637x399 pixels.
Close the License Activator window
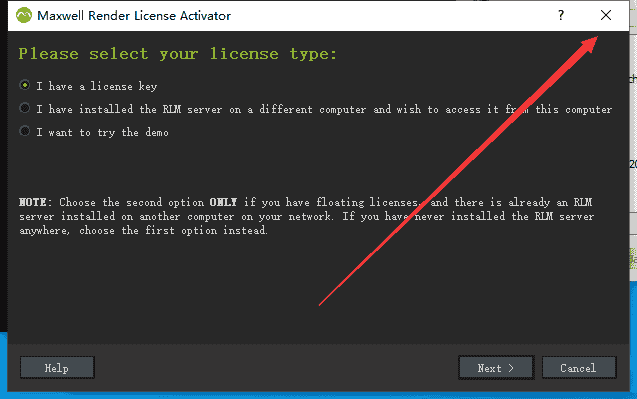click(x=606, y=15)
